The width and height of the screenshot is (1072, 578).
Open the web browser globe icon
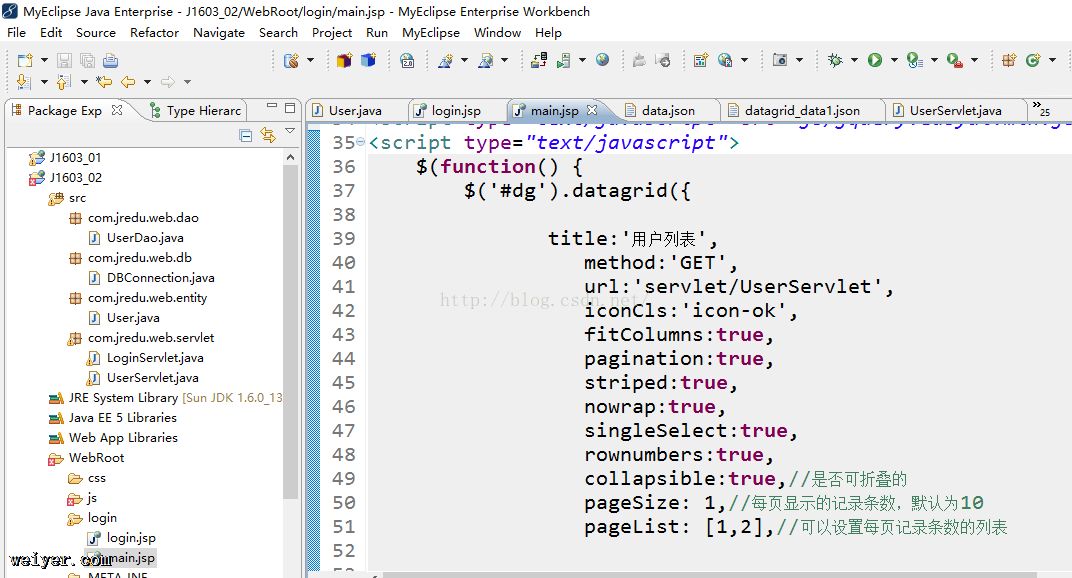602,60
